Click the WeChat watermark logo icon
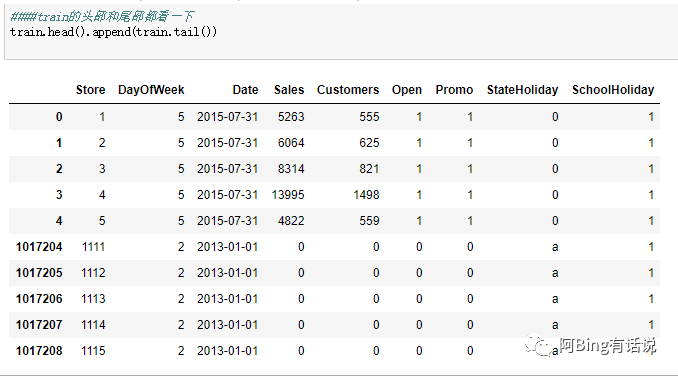 (537, 346)
